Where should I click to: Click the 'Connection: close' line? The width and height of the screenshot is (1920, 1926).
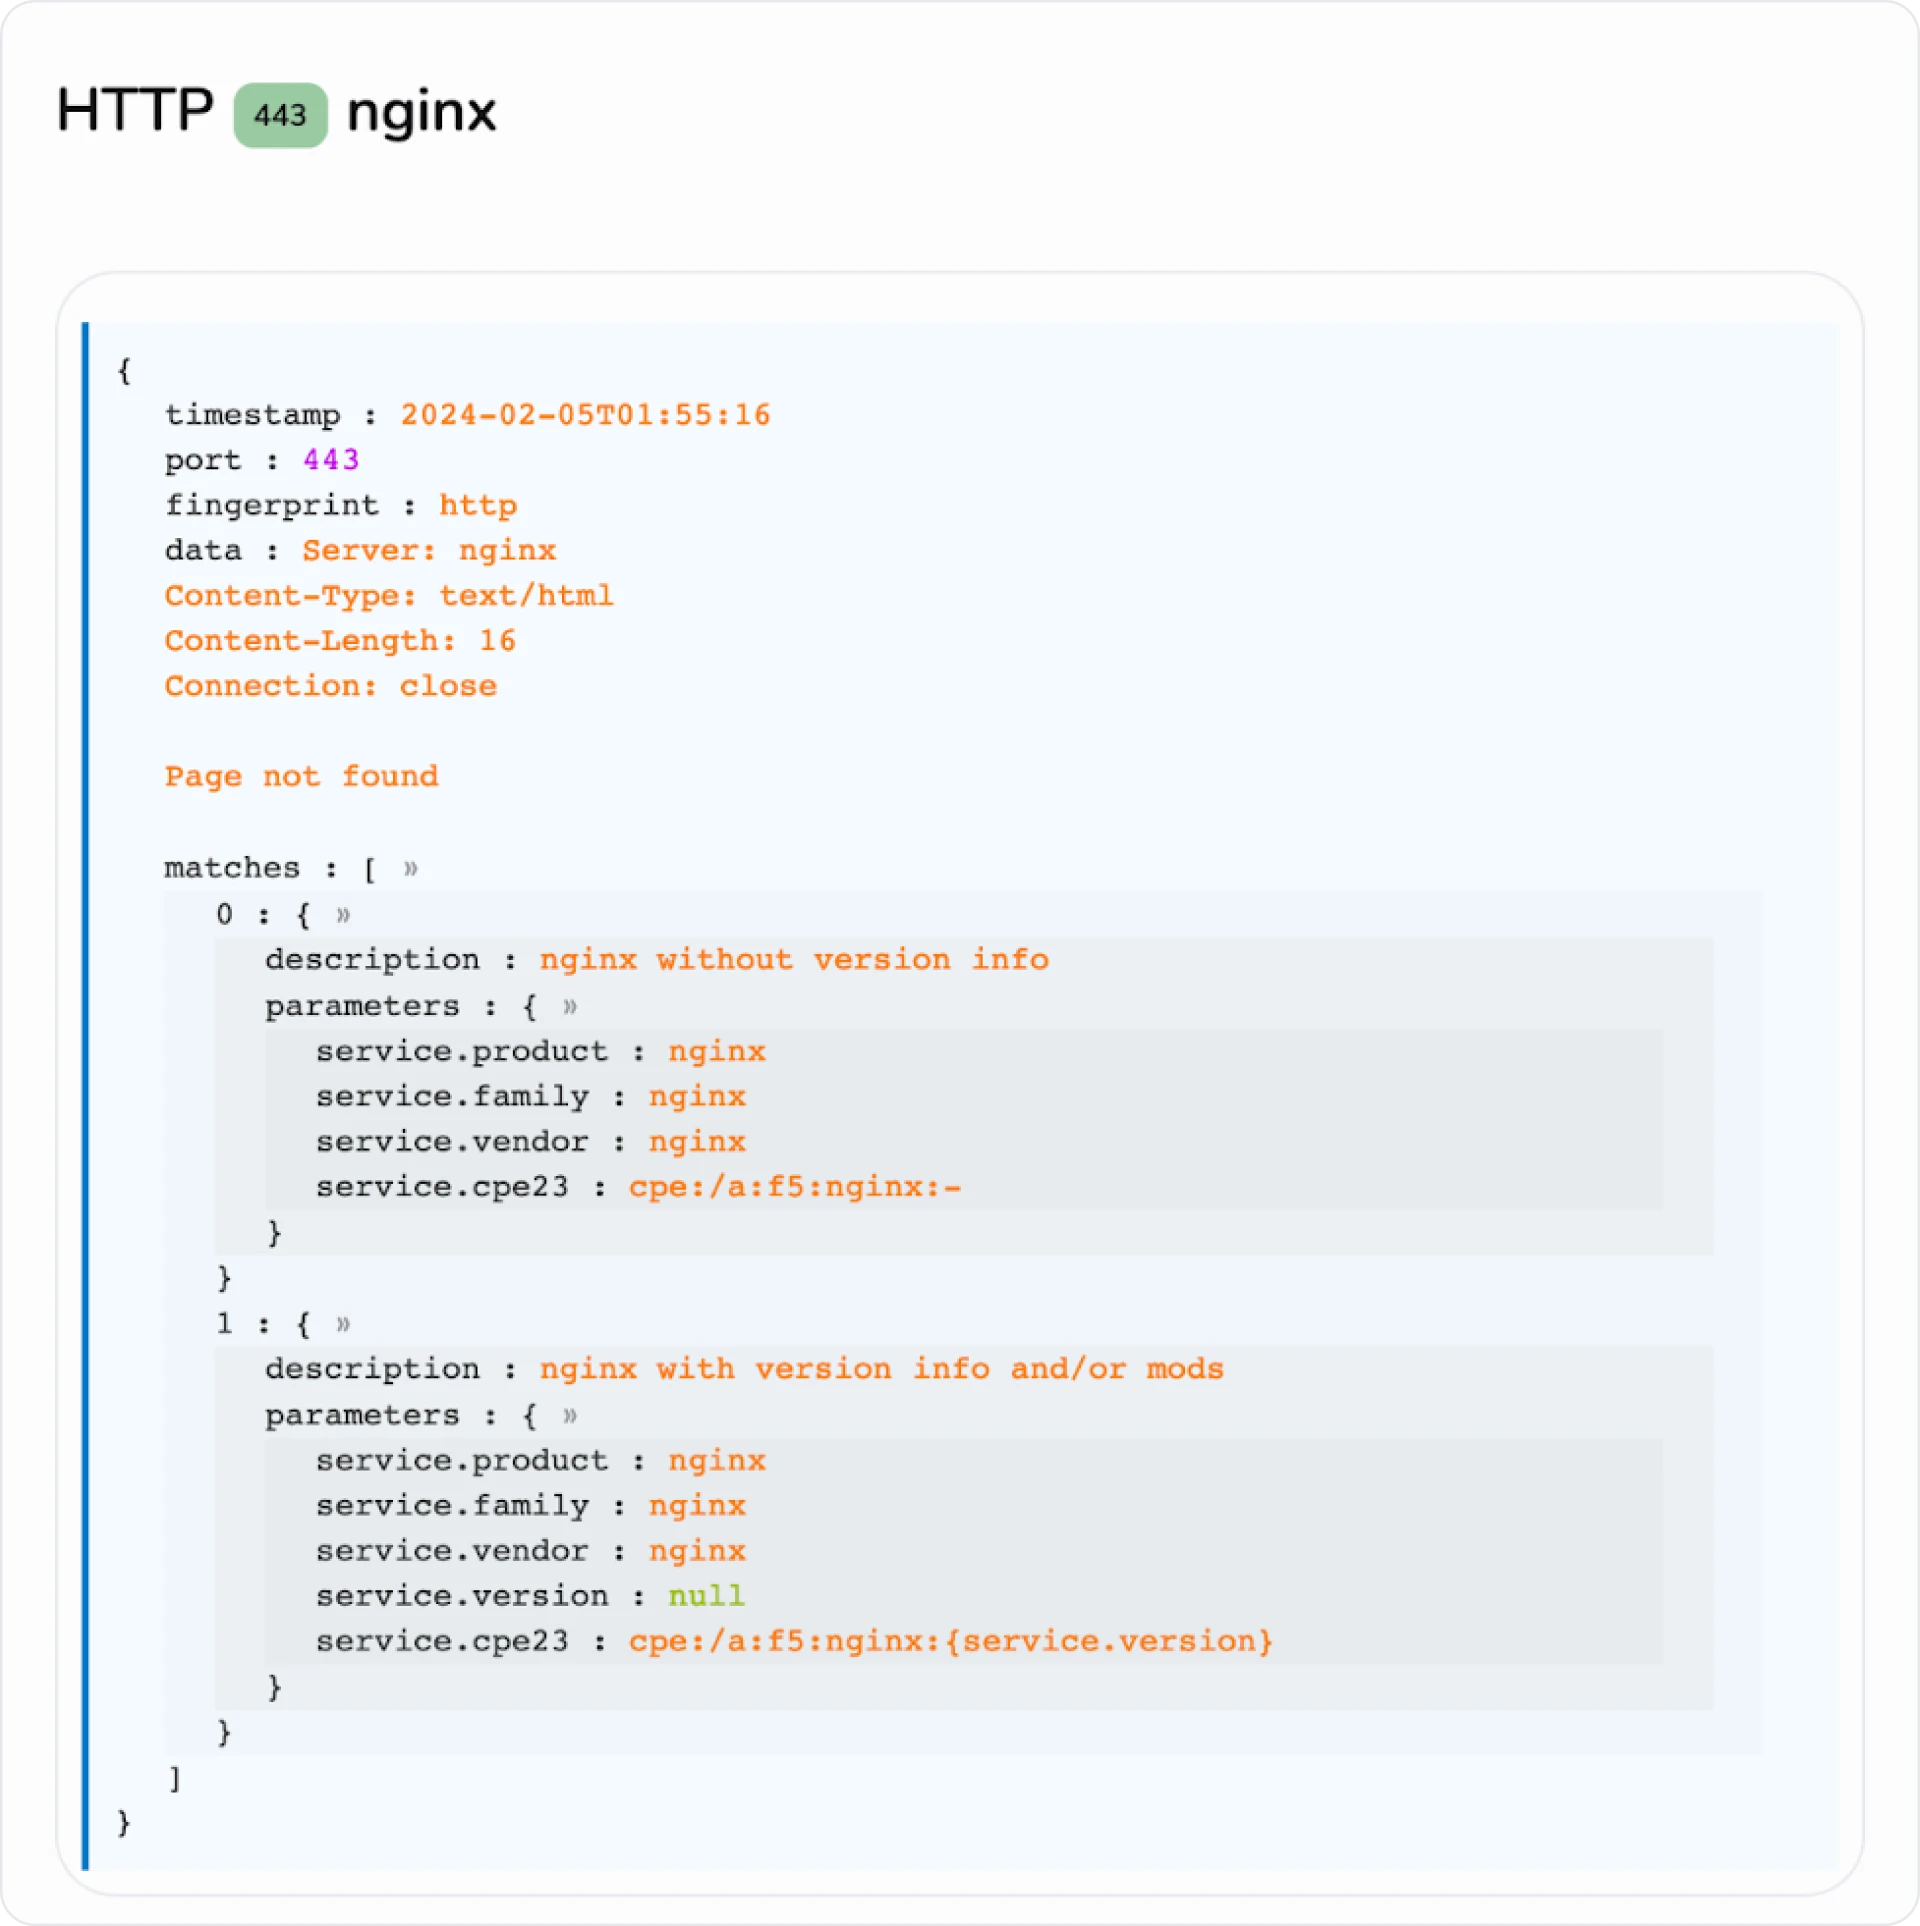point(330,686)
